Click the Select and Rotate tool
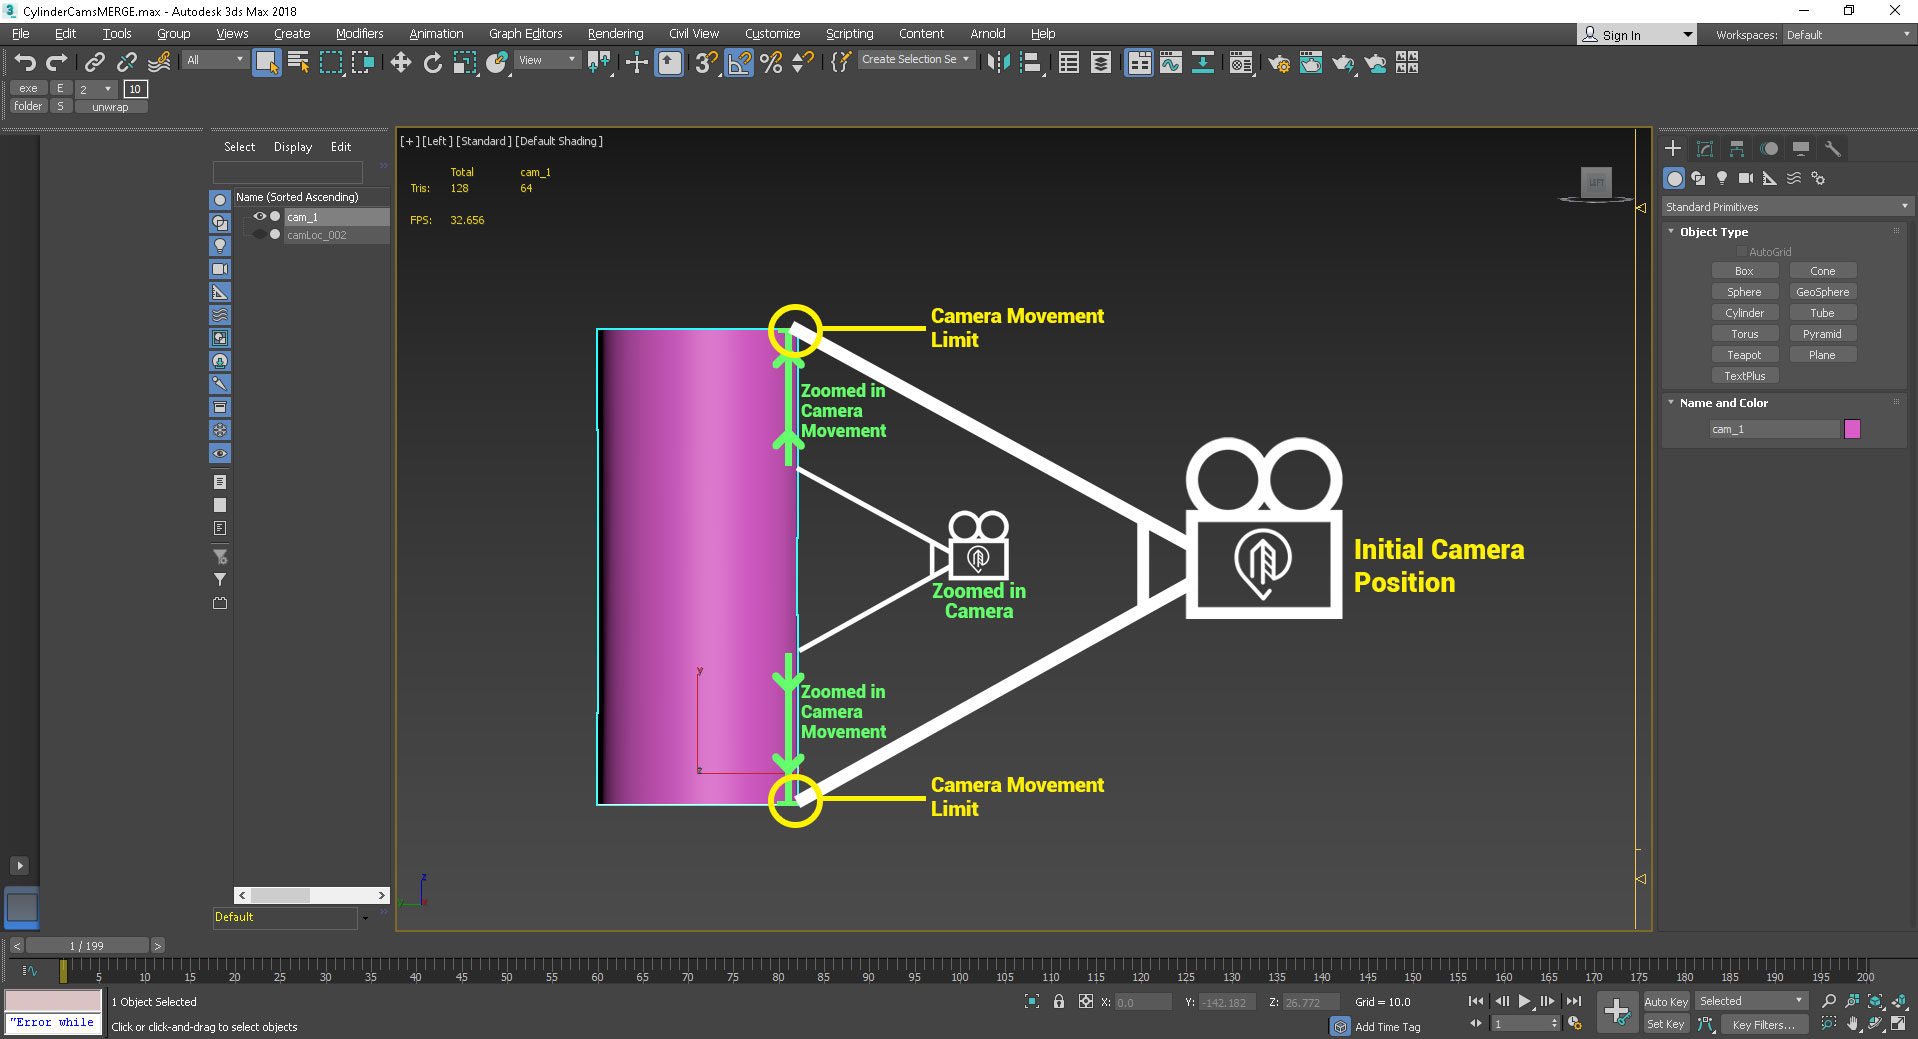Screen dimensions: 1918x1039 pyautogui.click(x=432, y=63)
